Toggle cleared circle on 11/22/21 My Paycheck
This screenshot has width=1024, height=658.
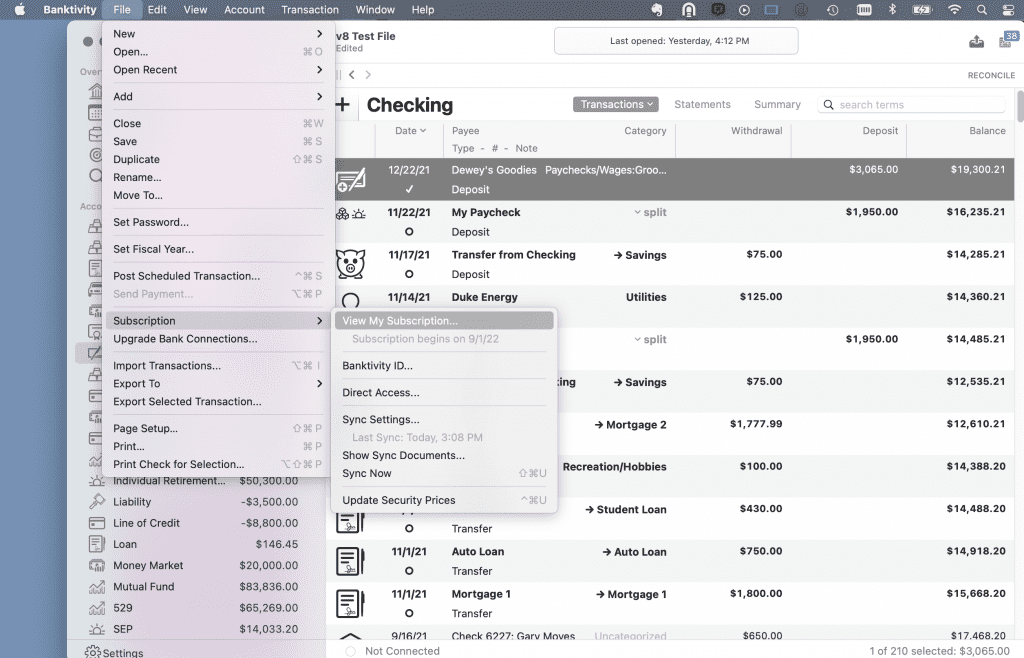pos(409,232)
